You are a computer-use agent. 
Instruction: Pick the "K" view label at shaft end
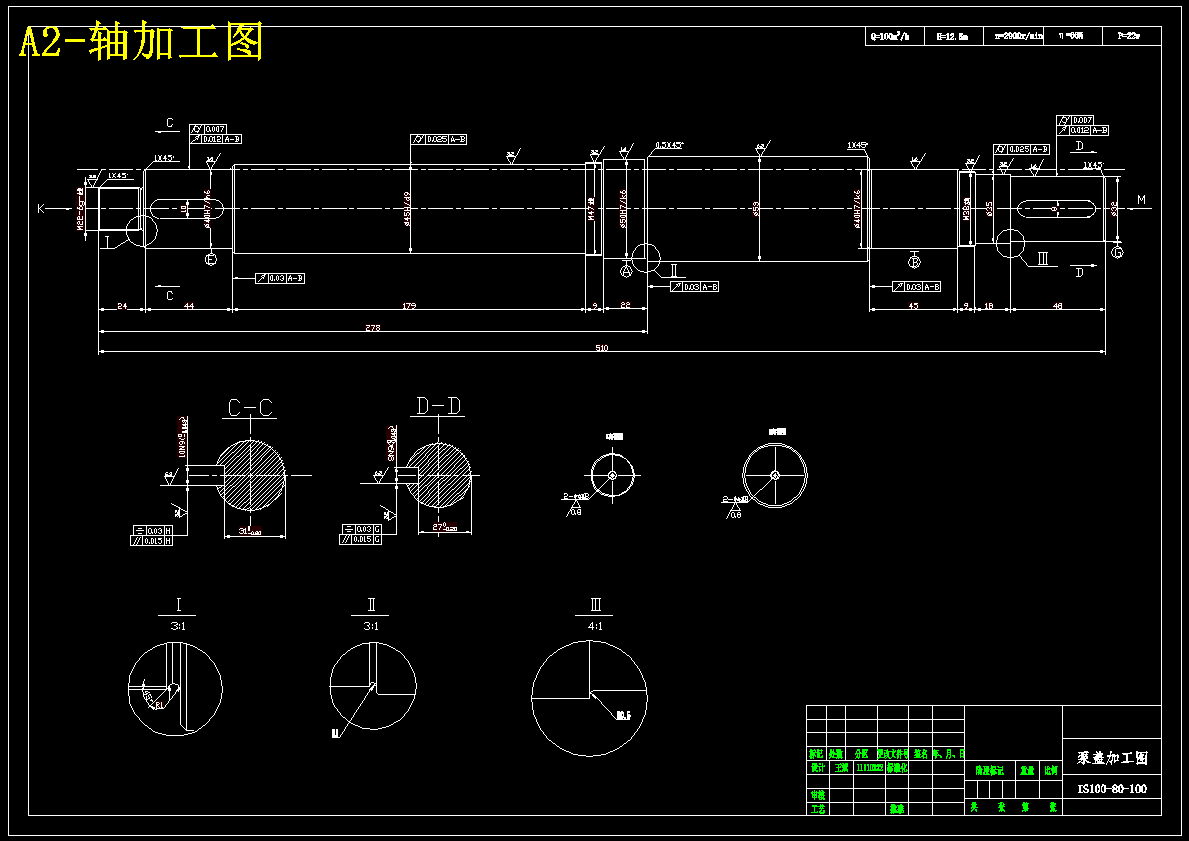41,209
